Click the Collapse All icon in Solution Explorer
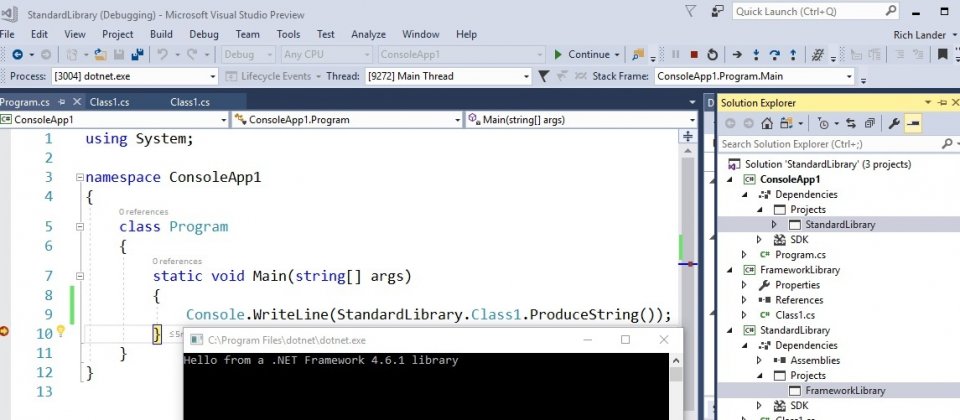The width and height of the screenshot is (960, 420). 869,124
